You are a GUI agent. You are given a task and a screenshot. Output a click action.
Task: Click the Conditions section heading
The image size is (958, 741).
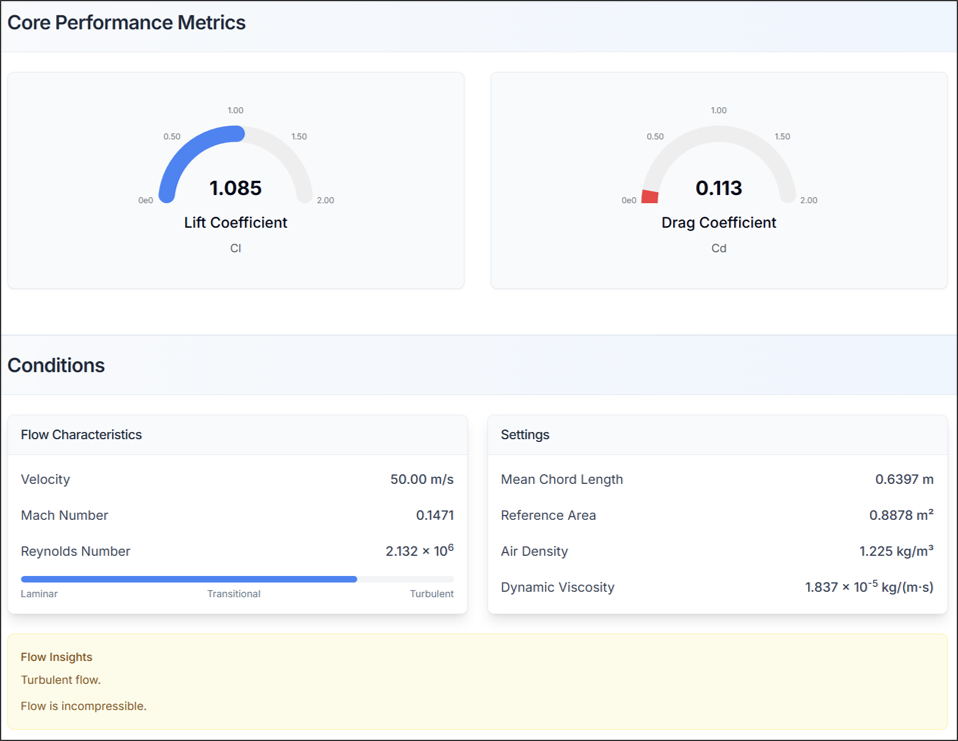coord(56,365)
